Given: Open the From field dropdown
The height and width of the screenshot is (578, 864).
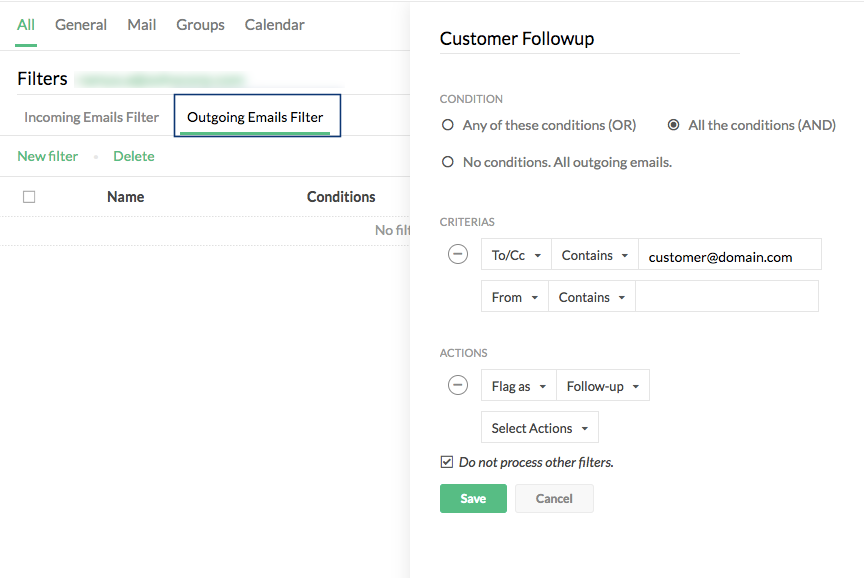Looking at the screenshot, I should 514,297.
